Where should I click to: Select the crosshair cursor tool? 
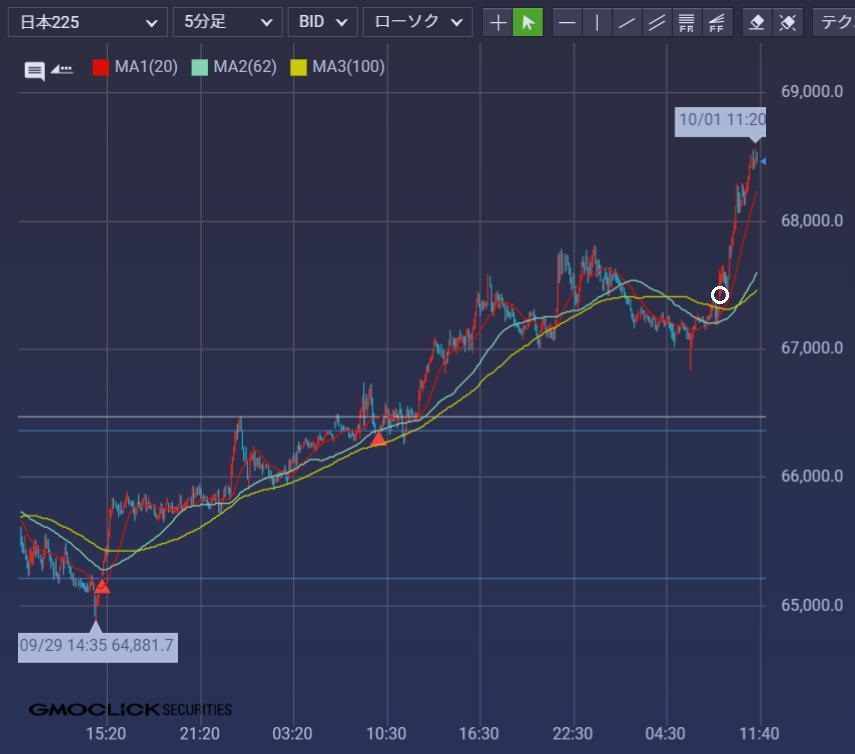[498, 22]
